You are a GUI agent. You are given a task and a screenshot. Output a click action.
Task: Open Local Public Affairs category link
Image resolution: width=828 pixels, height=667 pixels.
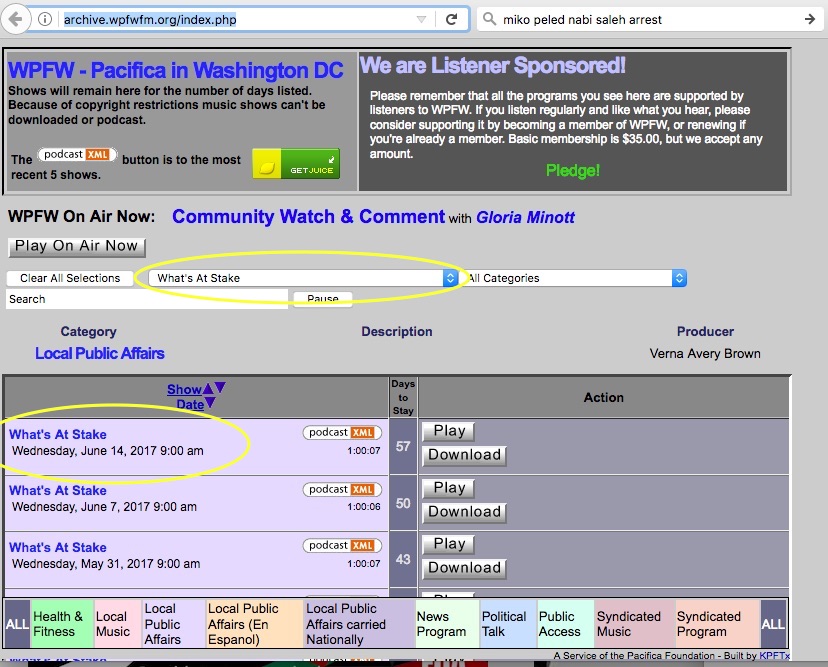click(x=100, y=353)
